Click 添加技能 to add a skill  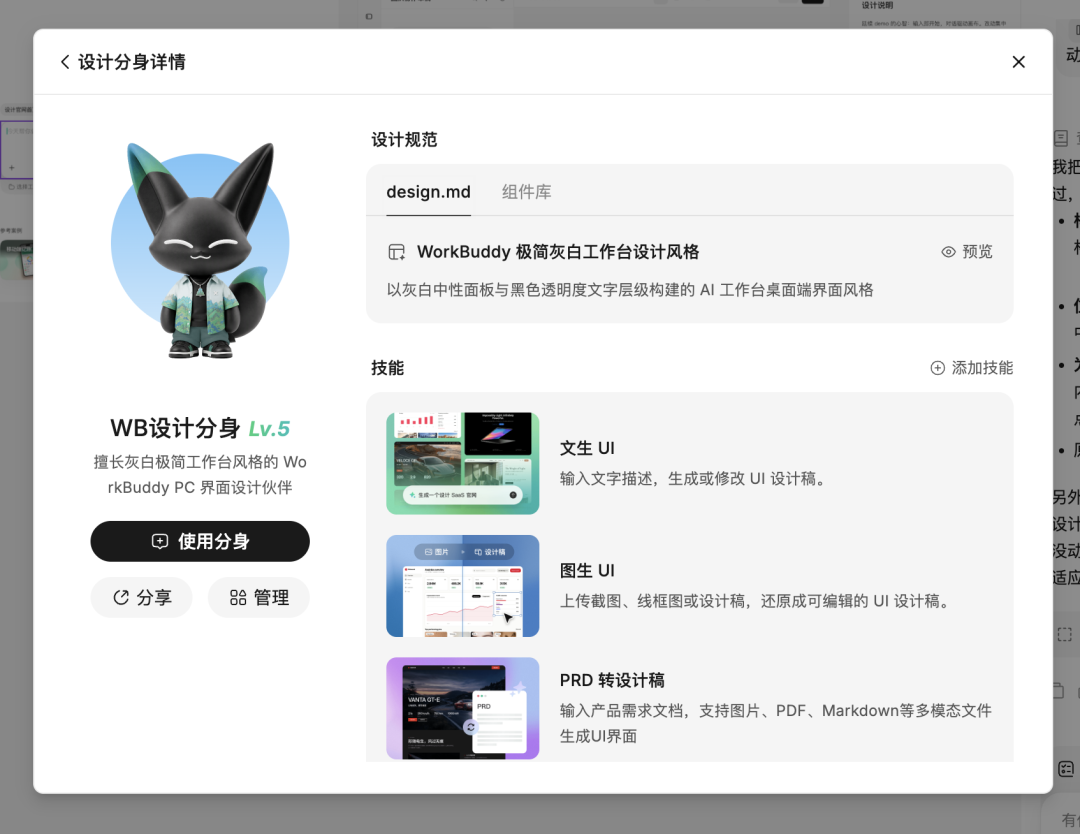coord(971,368)
